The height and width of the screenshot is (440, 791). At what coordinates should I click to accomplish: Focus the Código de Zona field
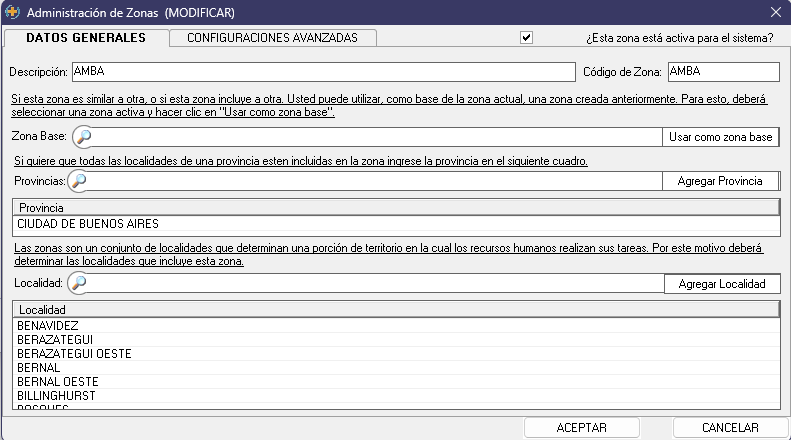(x=722, y=72)
